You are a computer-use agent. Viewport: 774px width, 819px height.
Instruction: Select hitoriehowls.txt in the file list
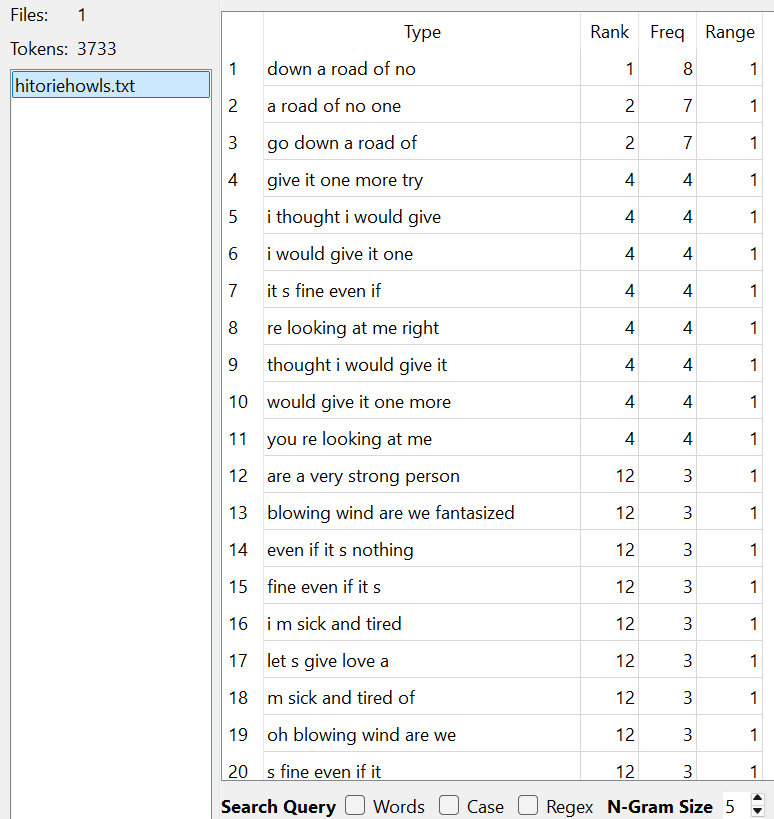(x=110, y=85)
